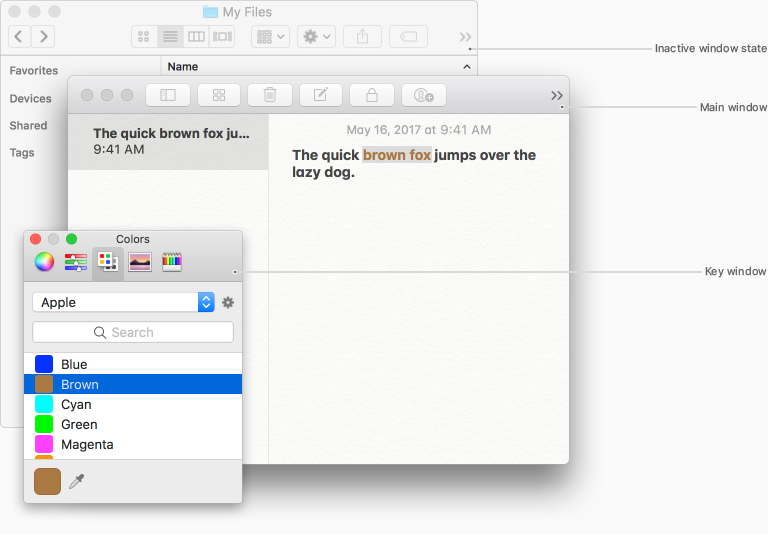Toggle Name column sort order arrow

[x=467, y=67]
